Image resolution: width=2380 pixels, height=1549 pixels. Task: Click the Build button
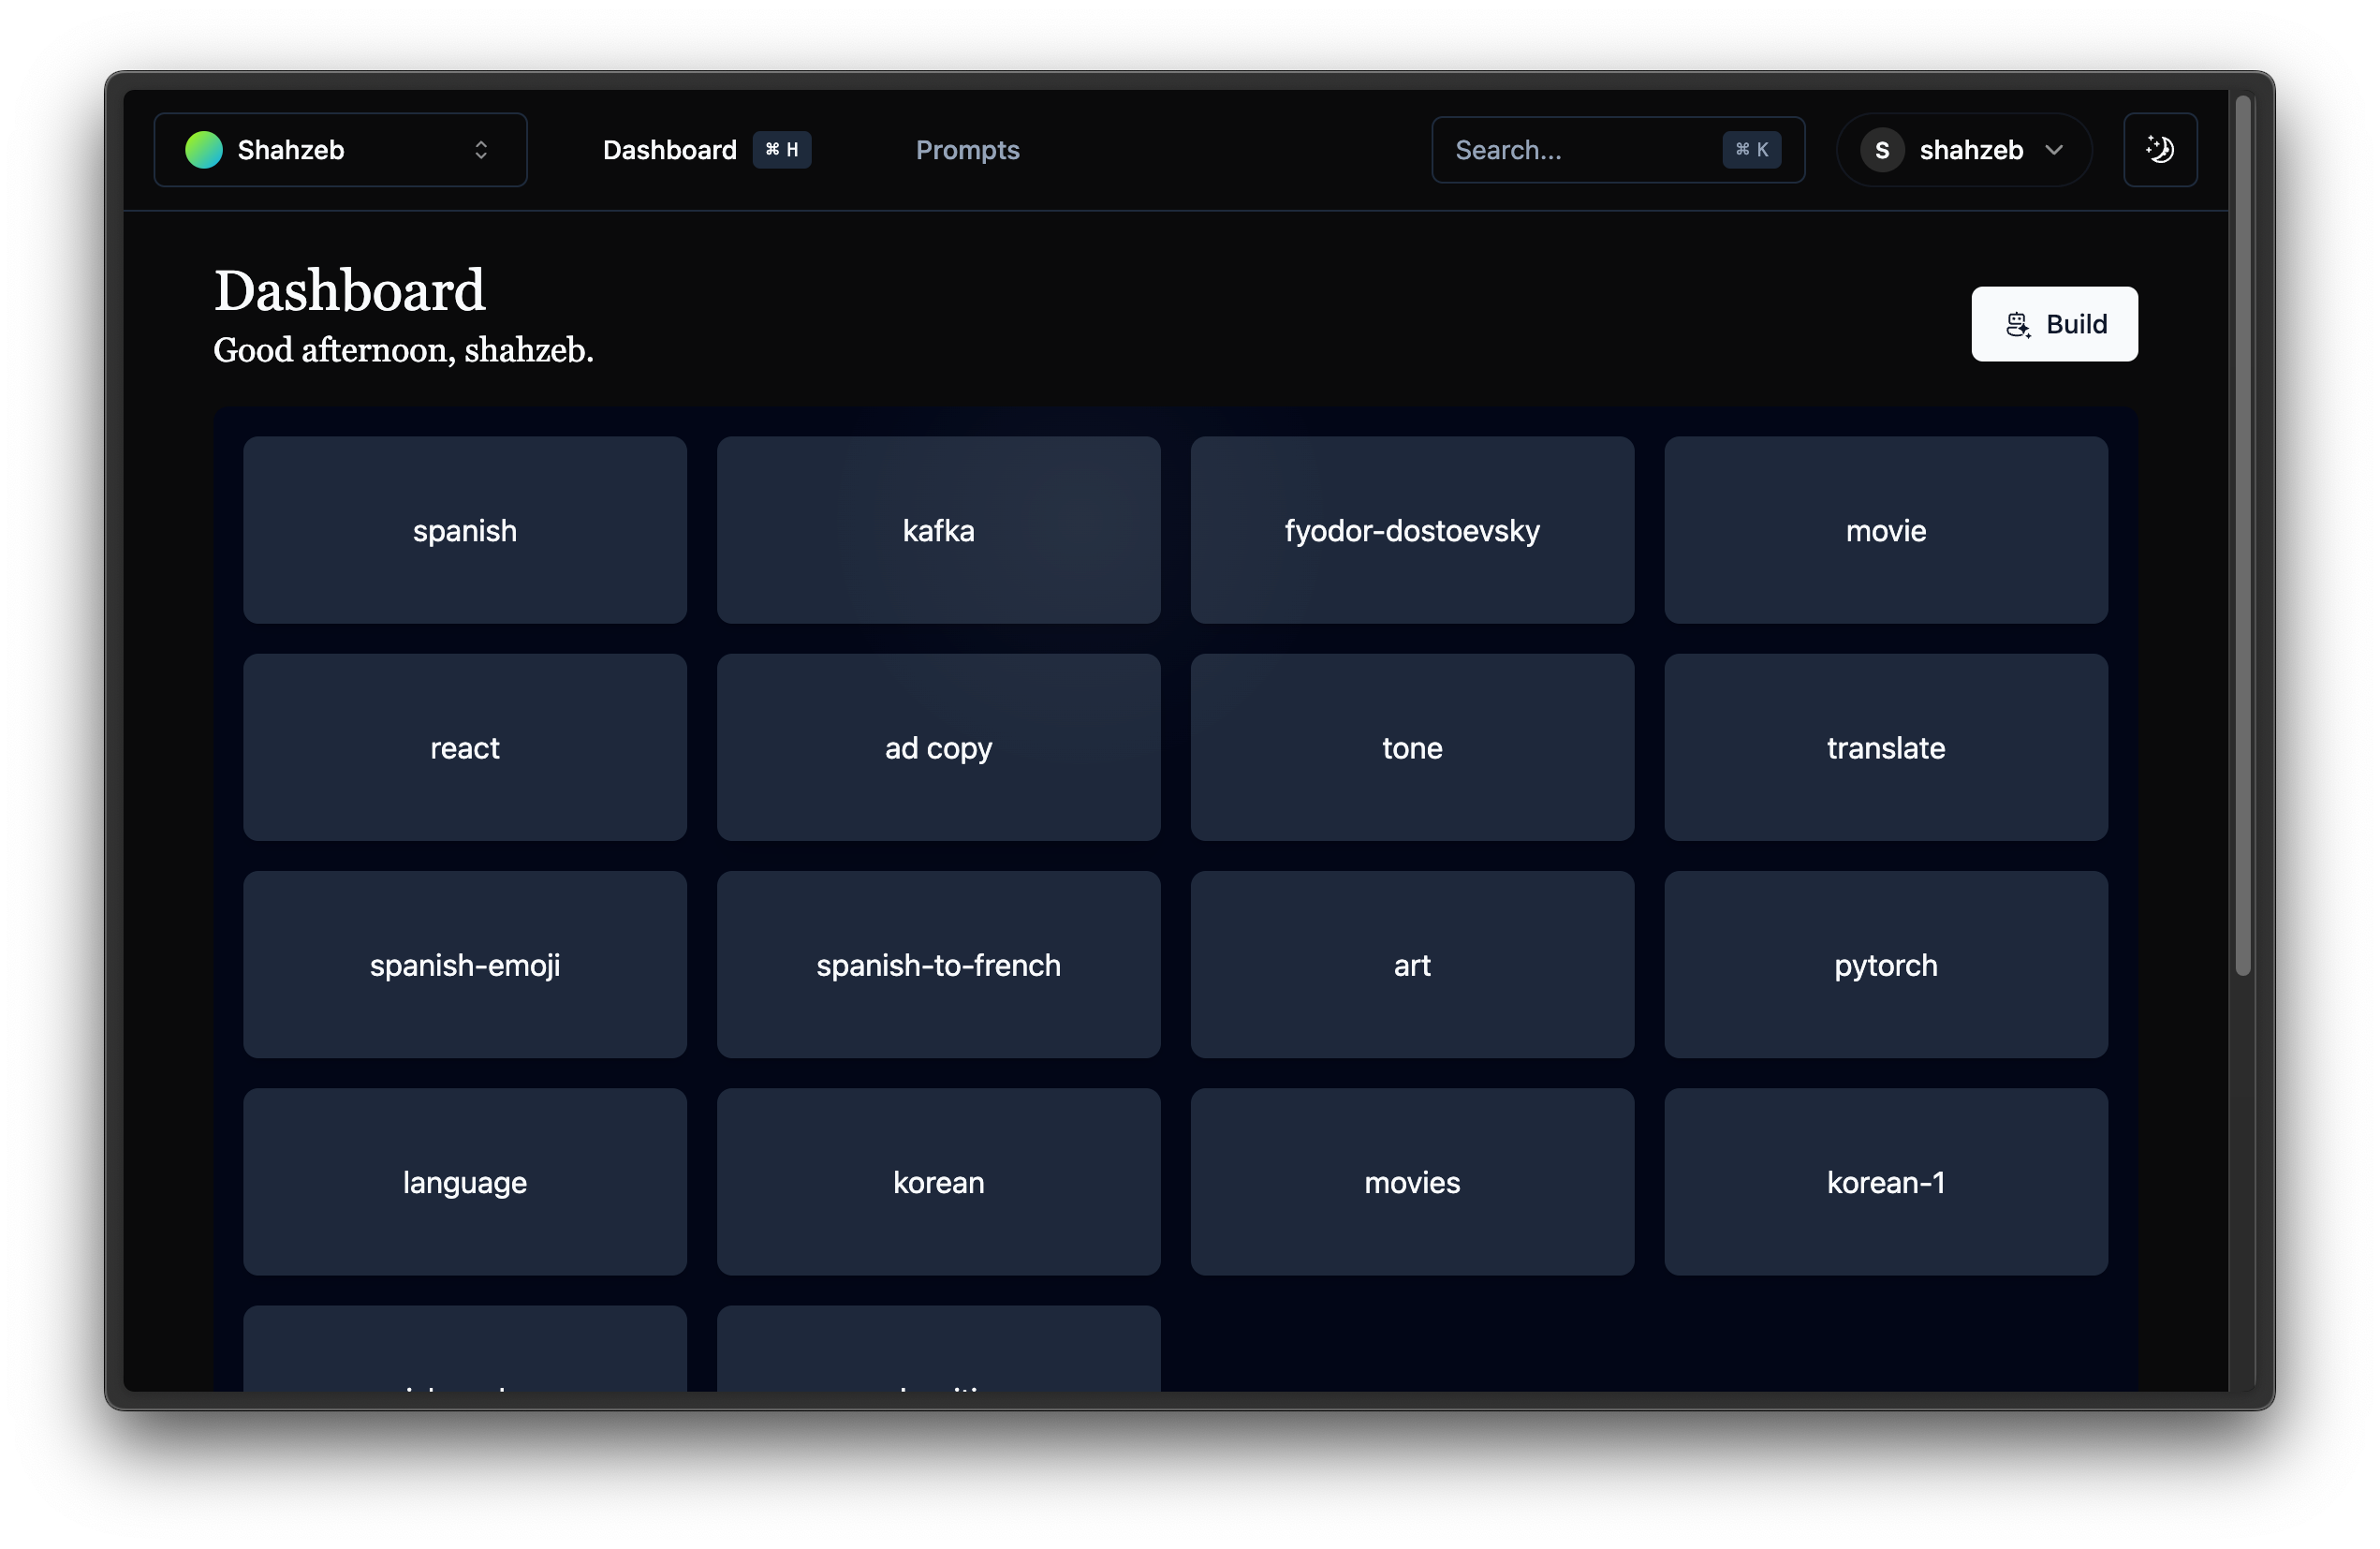coord(2054,324)
